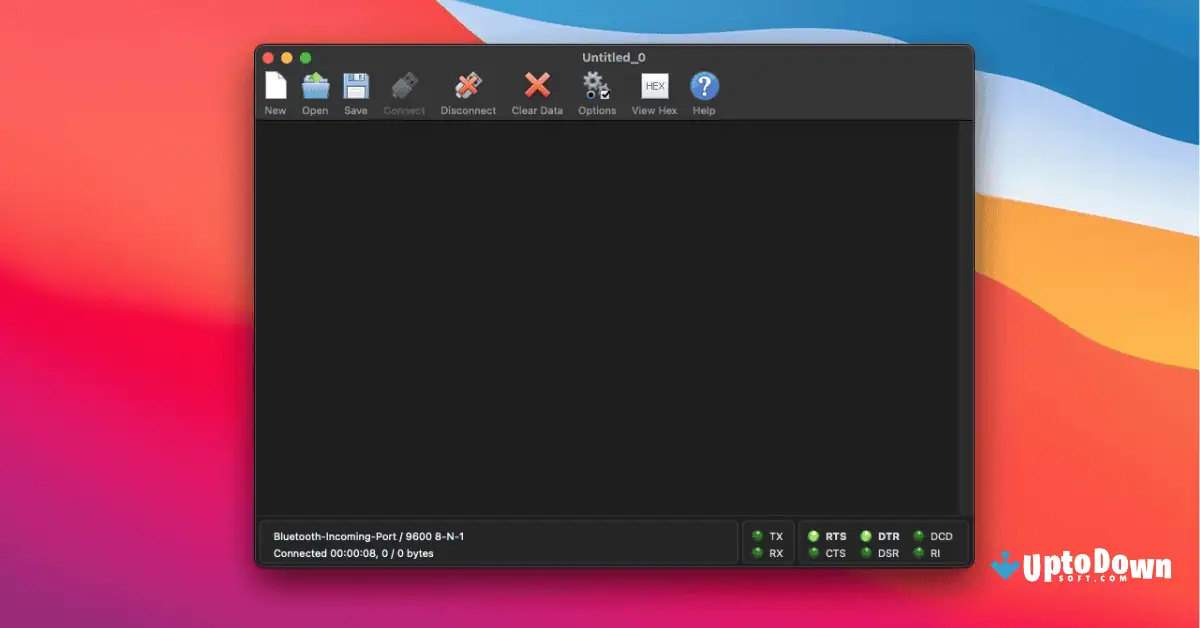This screenshot has height=628, width=1200.
Task: Open a saved connection using the Open icon
Action: click(x=315, y=90)
